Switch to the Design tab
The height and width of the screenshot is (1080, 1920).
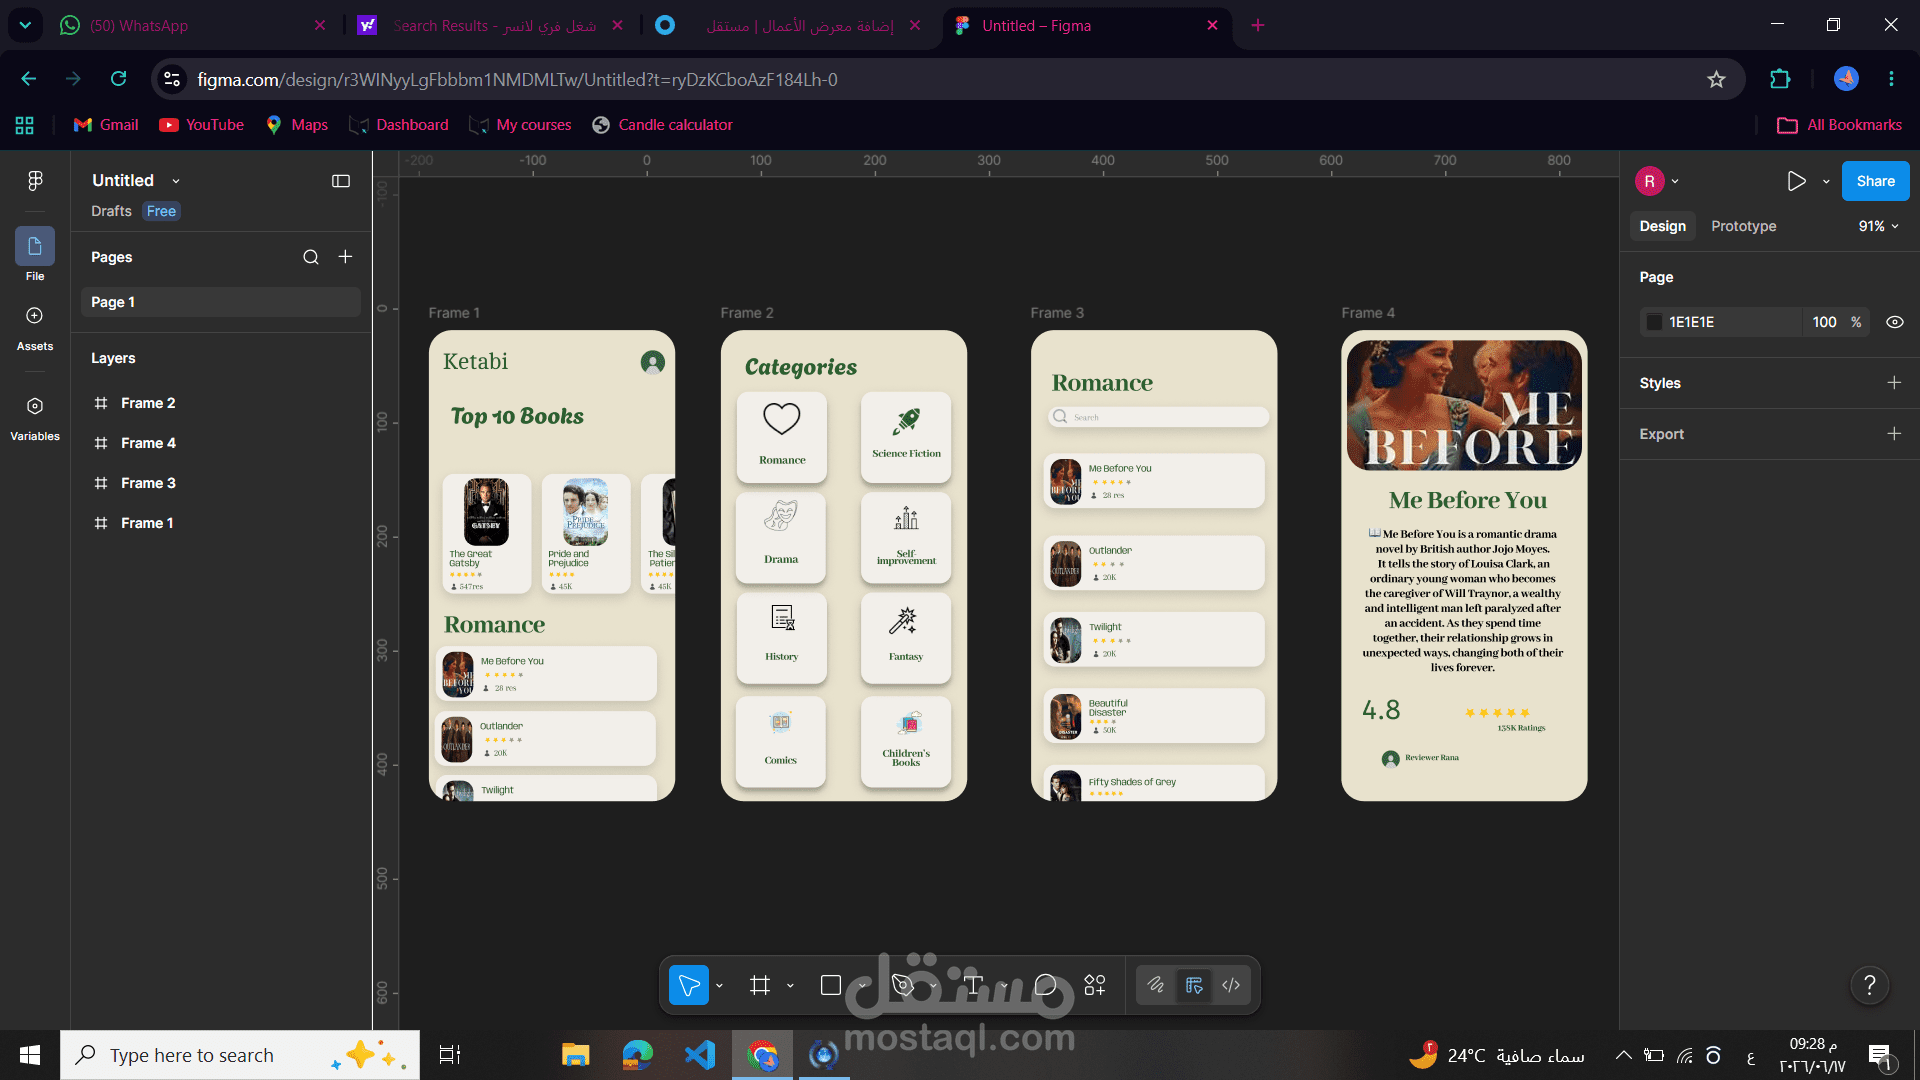point(1662,227)
